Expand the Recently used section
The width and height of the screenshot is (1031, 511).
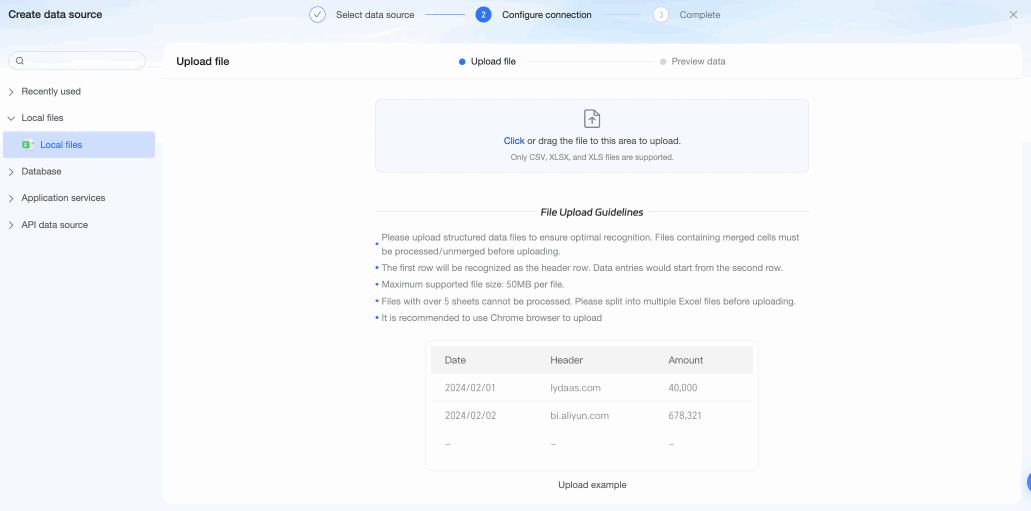point(11,92)
